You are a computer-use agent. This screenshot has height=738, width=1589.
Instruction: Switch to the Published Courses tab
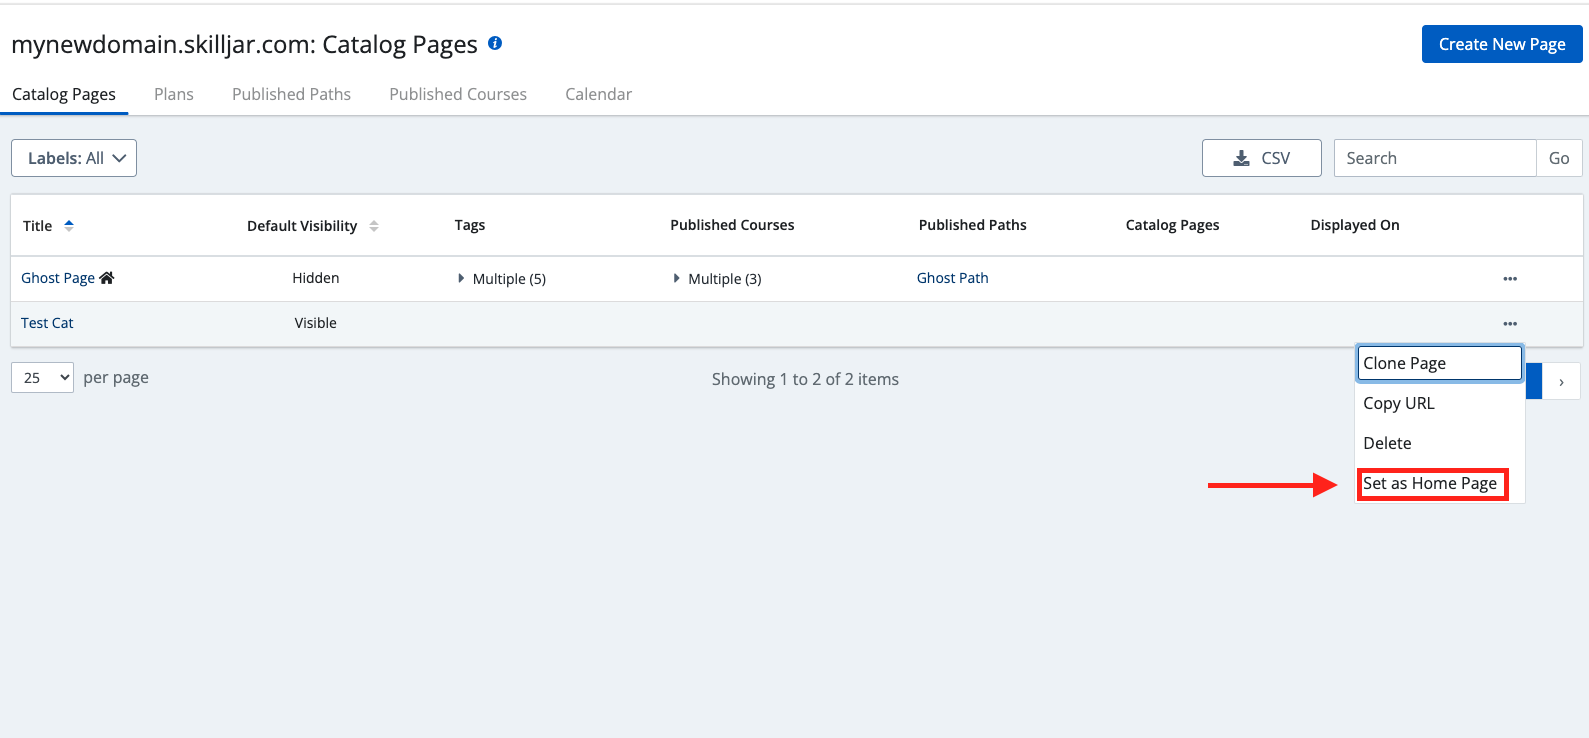(x=458, y=94)
